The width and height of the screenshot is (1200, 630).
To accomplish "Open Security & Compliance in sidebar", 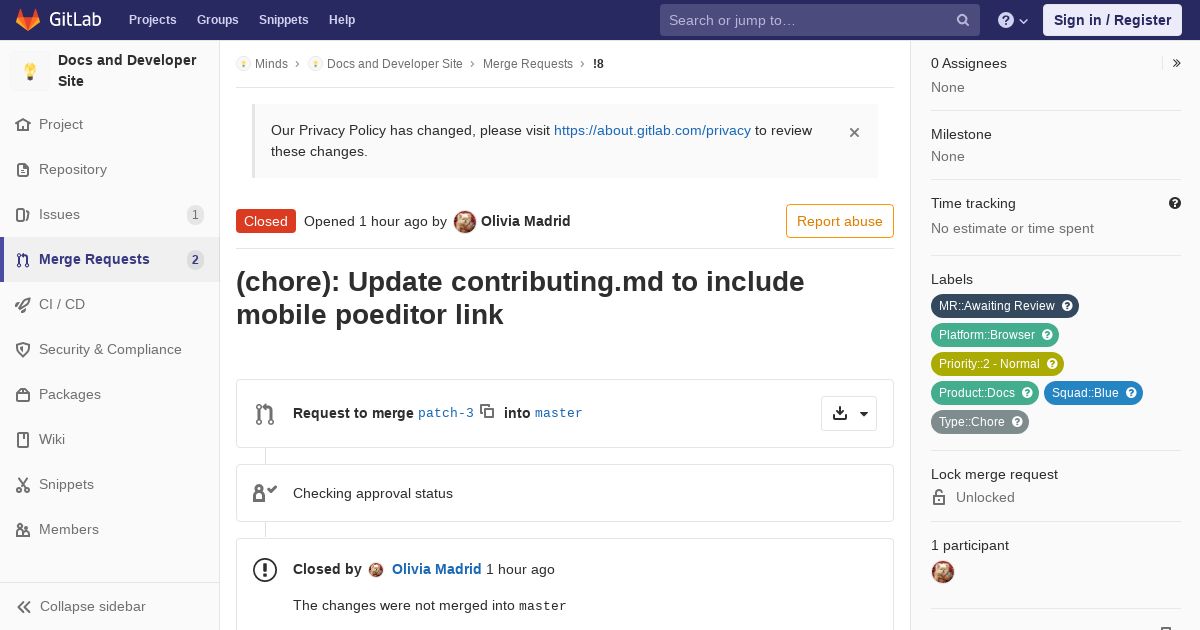I will [x=110, y=349].
